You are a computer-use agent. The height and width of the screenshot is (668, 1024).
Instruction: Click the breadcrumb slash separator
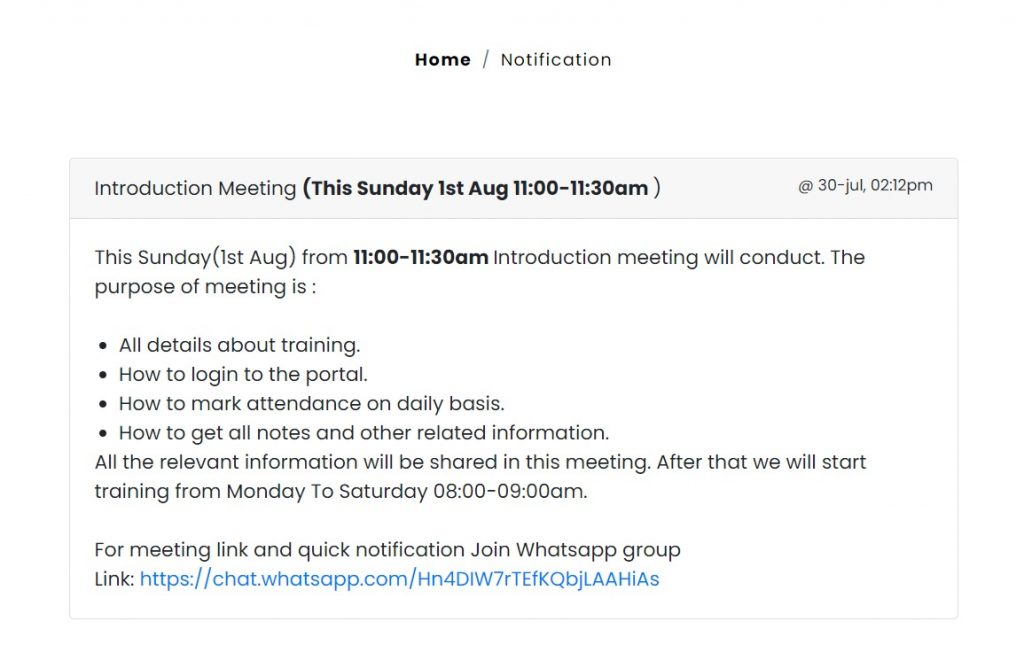click(485, 59)
